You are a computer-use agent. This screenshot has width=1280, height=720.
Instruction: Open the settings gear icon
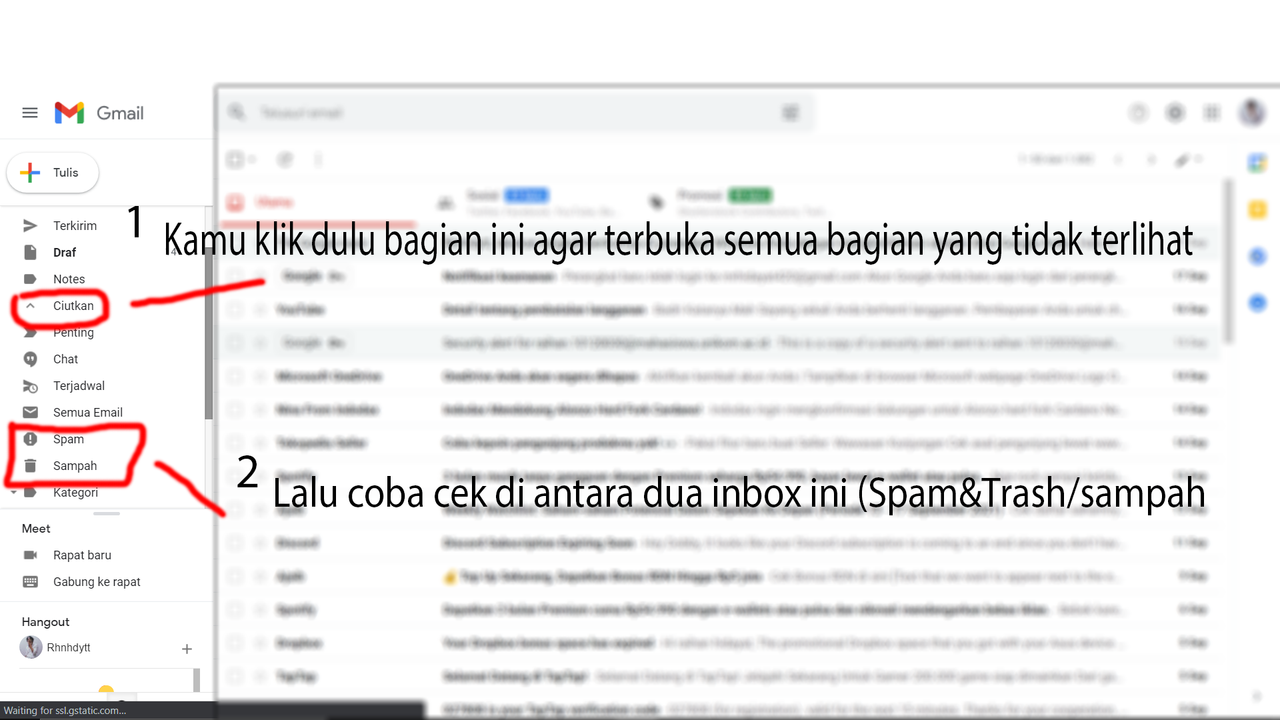coord(1175,113)
